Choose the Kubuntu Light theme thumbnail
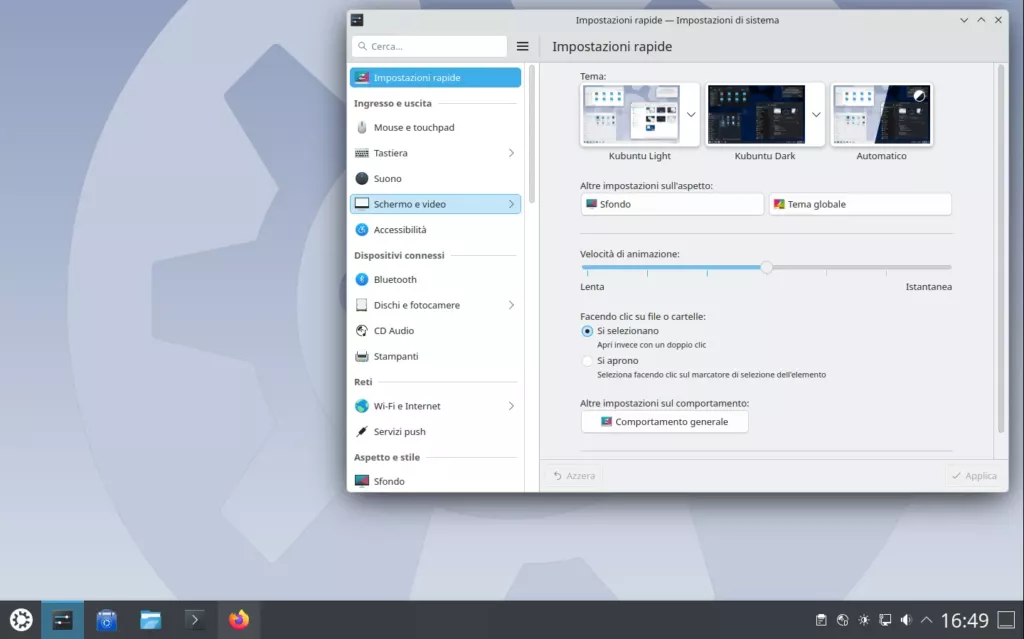This screenshot has height=639, width=1024. click(632, 114)
